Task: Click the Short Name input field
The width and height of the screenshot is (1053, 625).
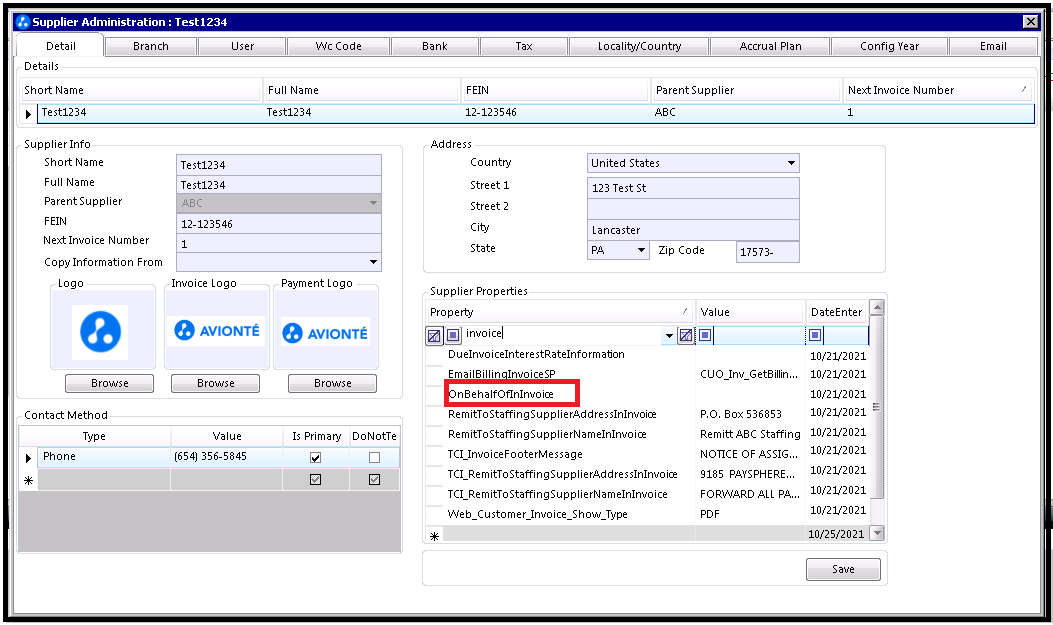Action: pos(279,164)
